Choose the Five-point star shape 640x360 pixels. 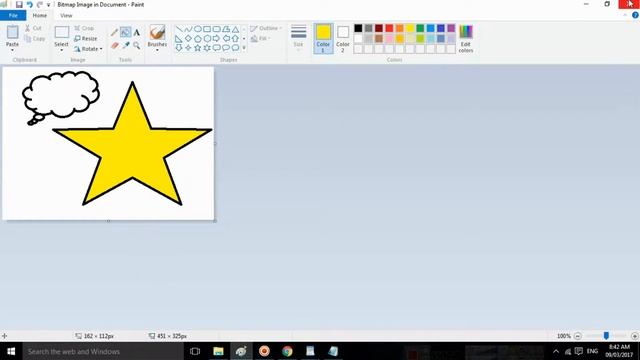[x=198, y=48]
